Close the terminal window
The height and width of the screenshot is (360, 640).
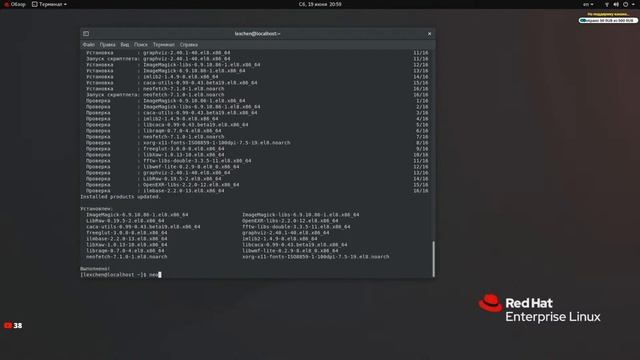click(x=429, y=33)
